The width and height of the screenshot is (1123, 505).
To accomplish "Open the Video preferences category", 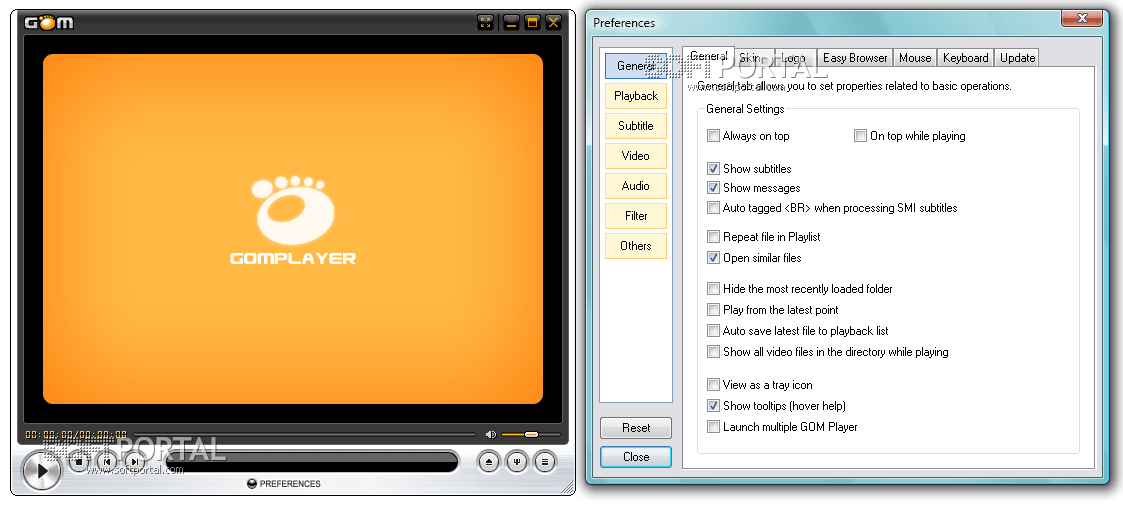I will (x=635, y=155).
